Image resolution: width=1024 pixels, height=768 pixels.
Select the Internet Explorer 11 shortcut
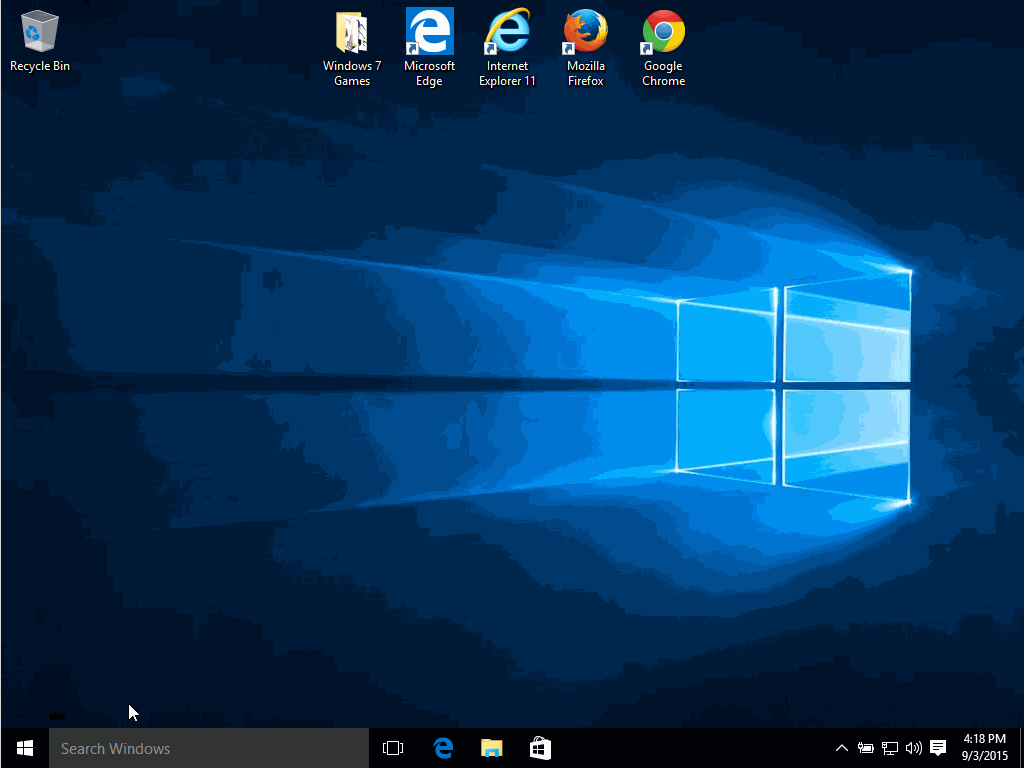(x=507, y=48)
